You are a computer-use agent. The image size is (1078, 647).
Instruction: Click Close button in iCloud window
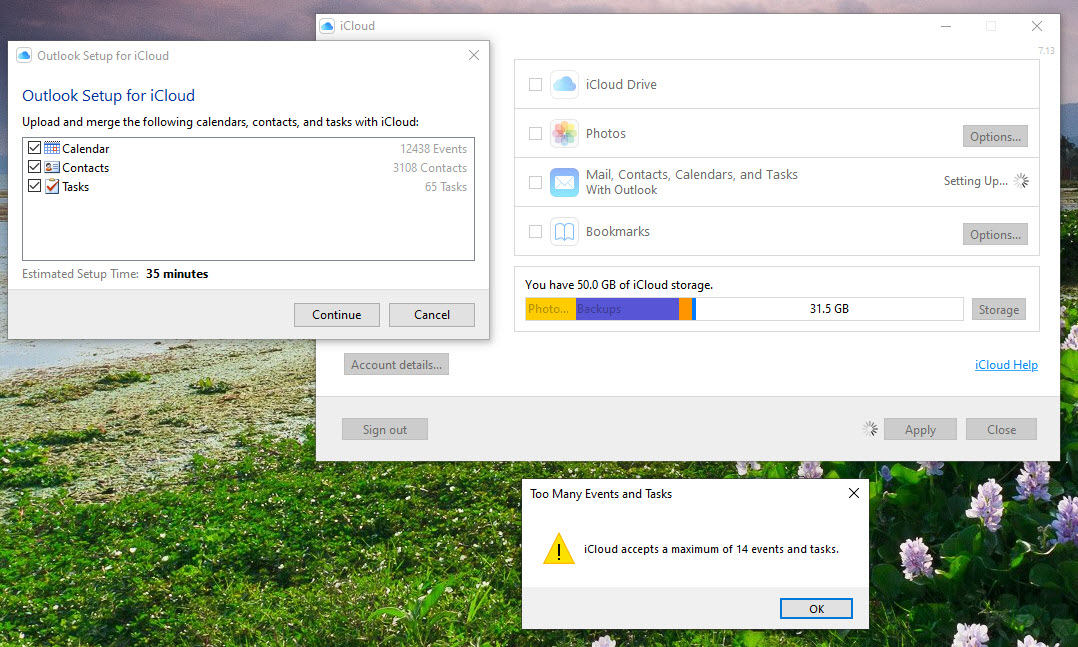coord(1001,429)
